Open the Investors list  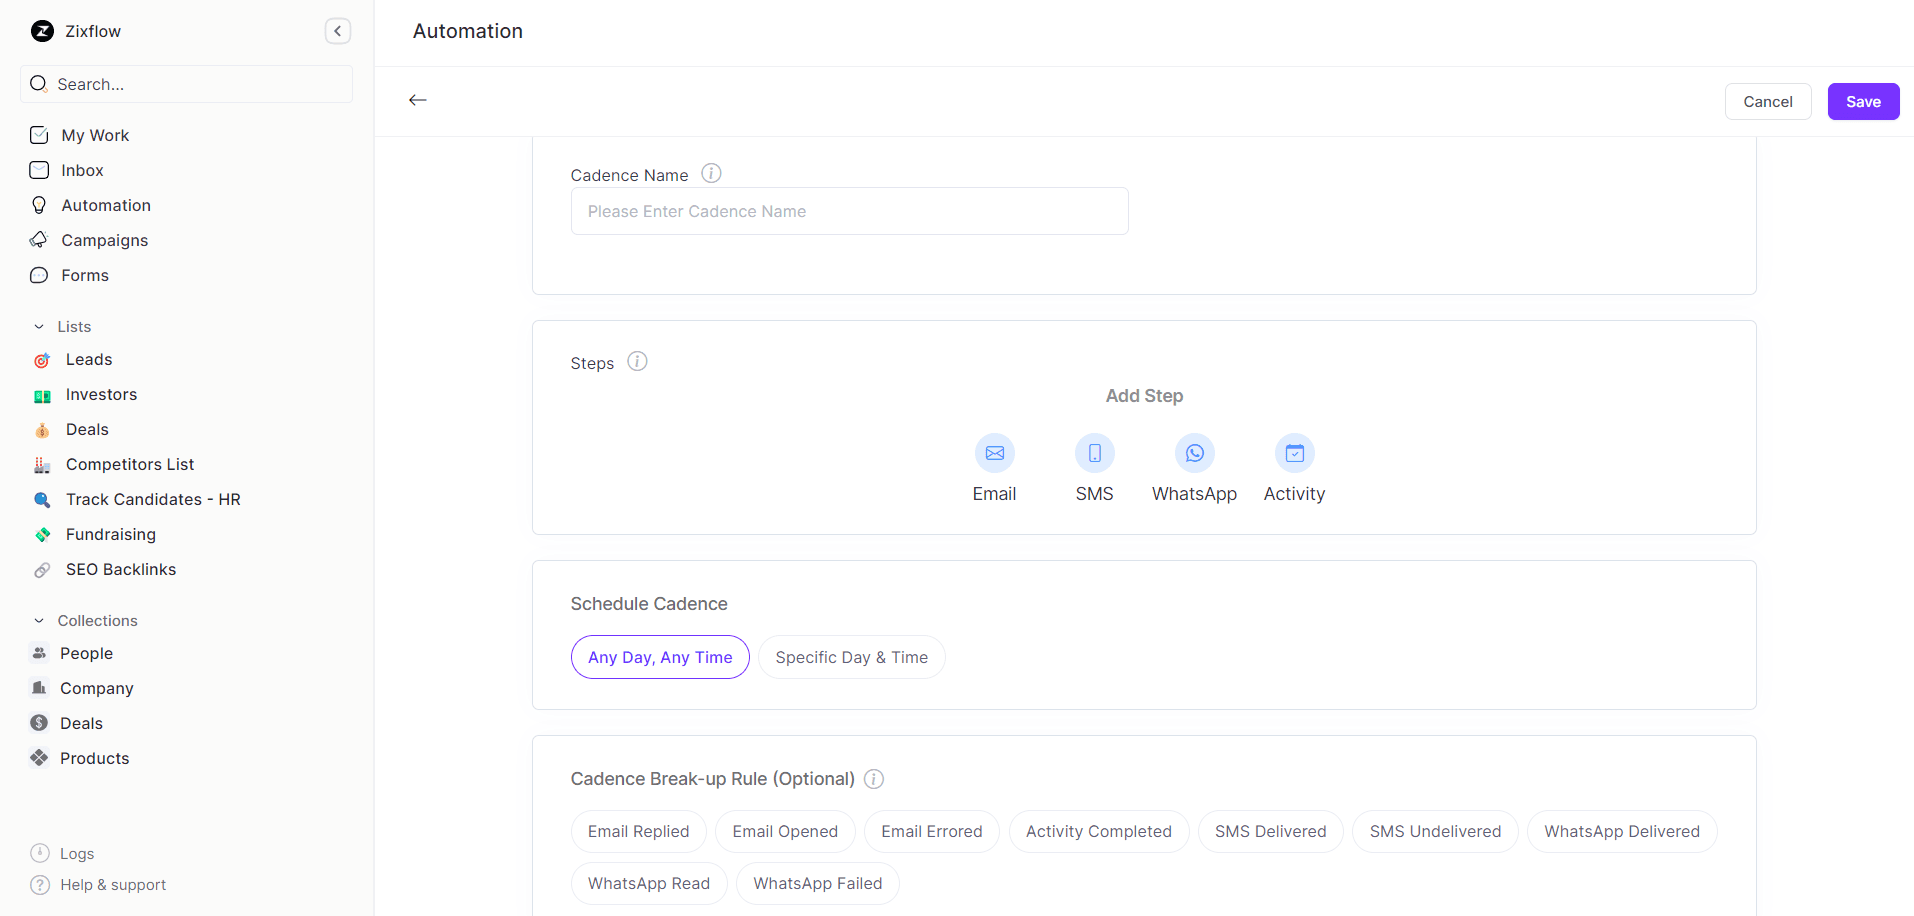101,394
